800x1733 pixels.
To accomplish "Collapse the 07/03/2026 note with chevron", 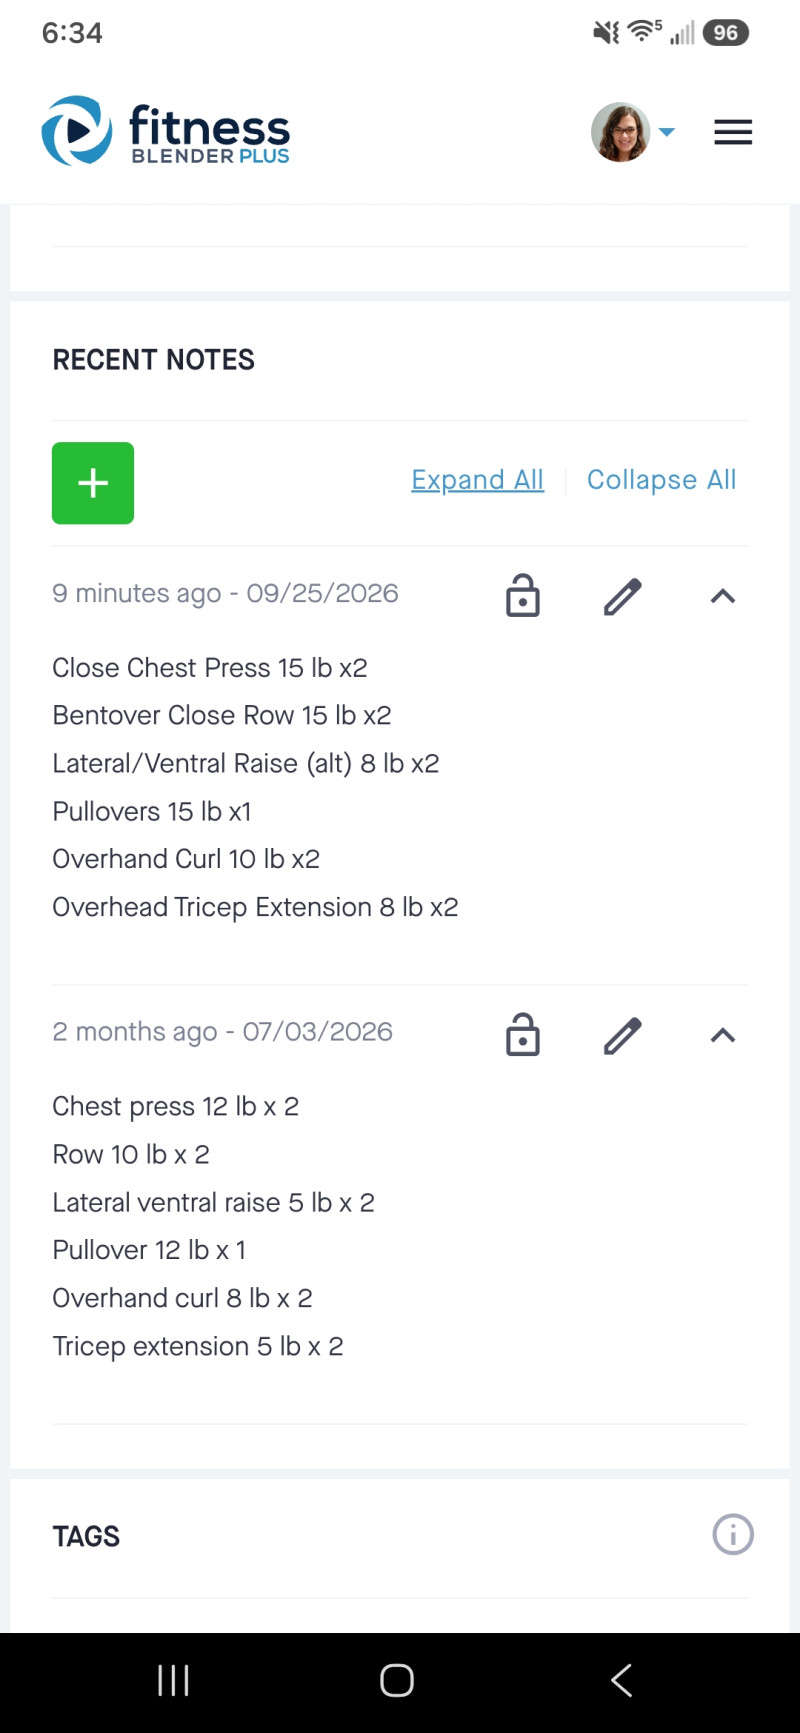I will coord(723,1035).
